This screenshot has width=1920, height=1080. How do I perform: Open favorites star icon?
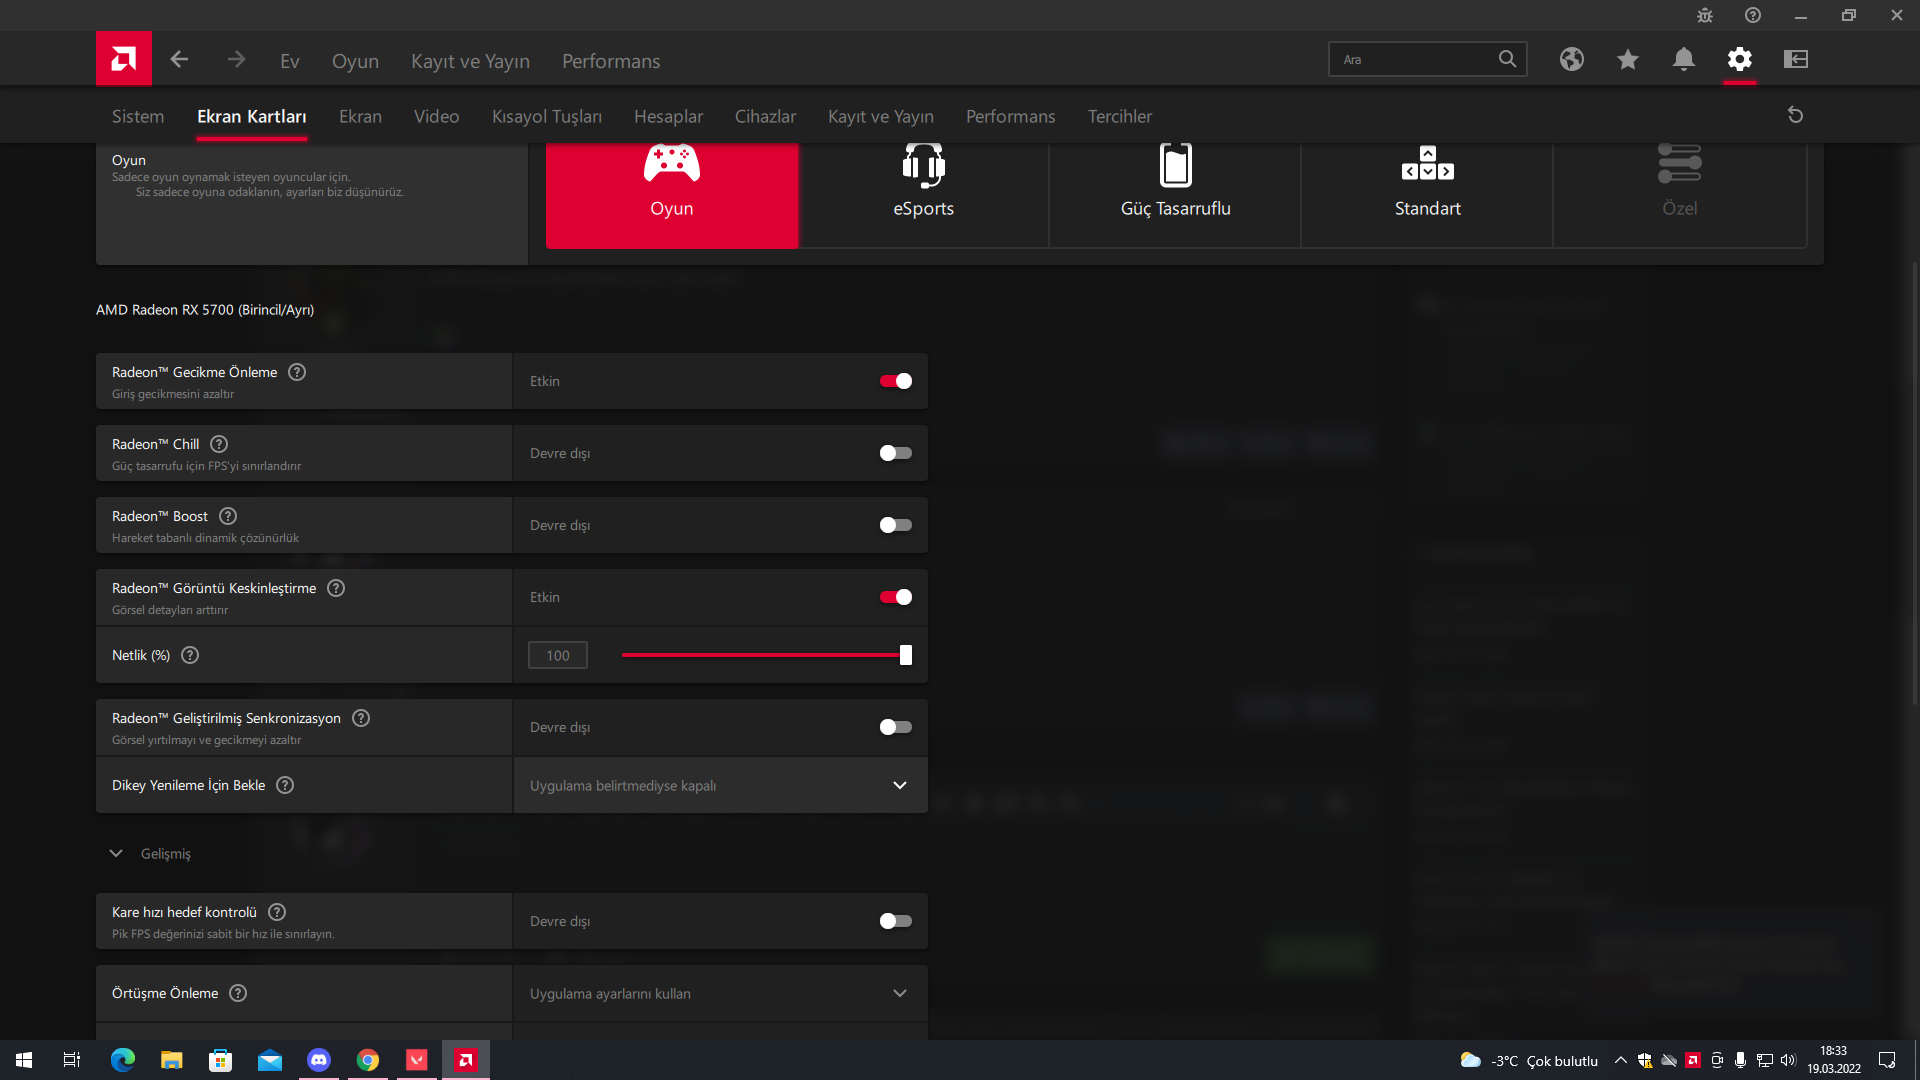(1627, 59)
